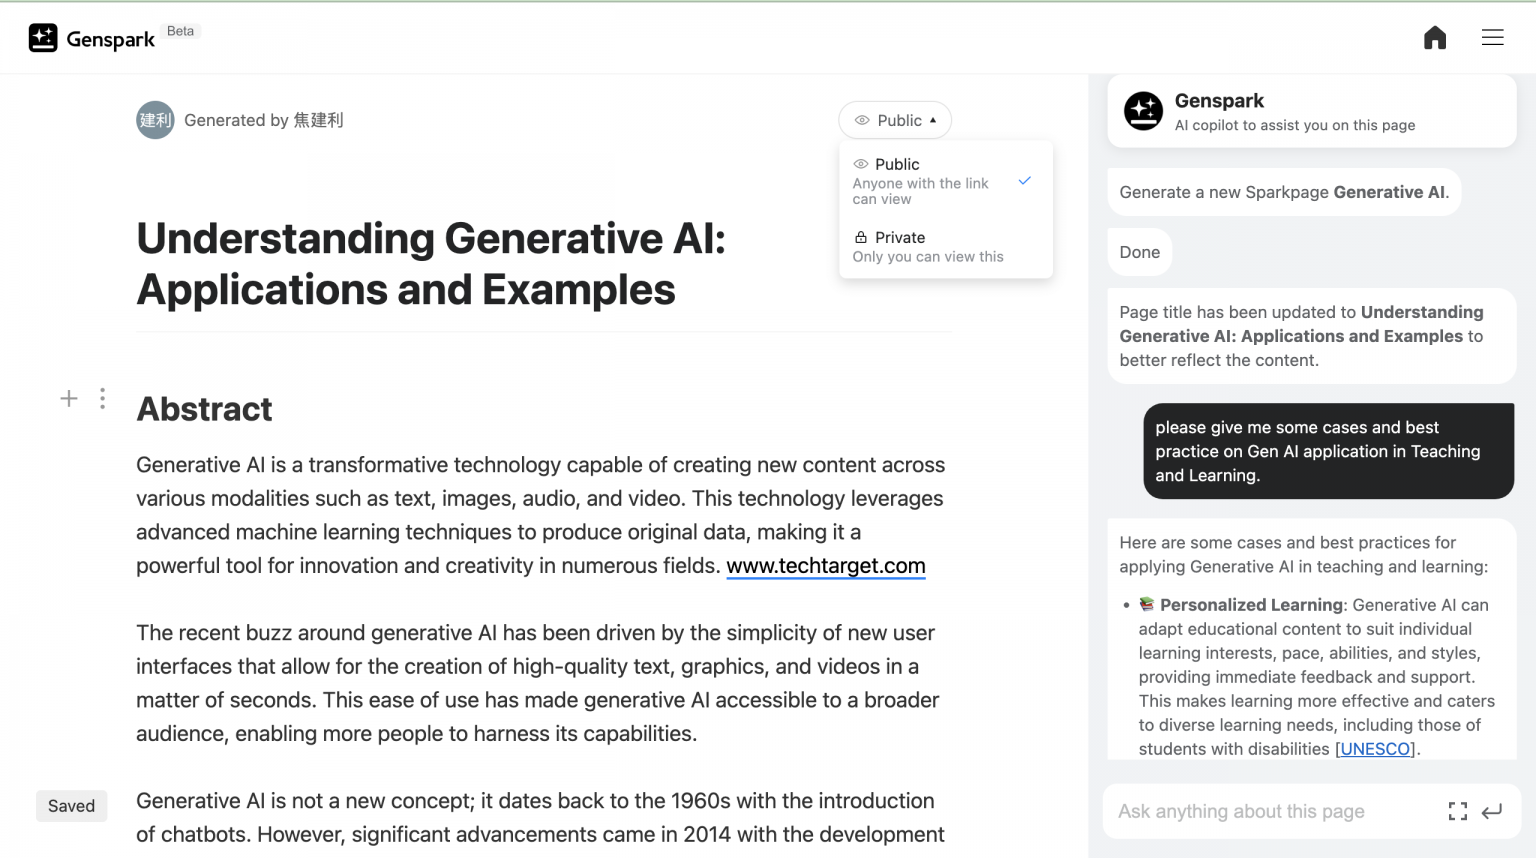Open the three-dot options beside Abstract

click(x=102, y=399)
